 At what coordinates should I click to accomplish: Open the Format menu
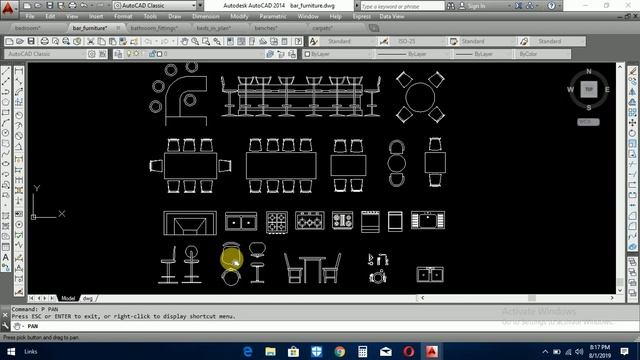point(123,17)
